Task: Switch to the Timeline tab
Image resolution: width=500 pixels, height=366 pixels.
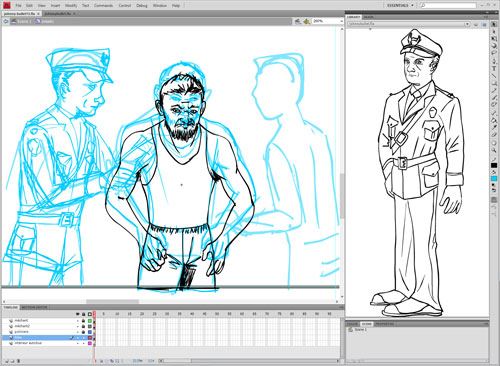Action: coord(10,307)
